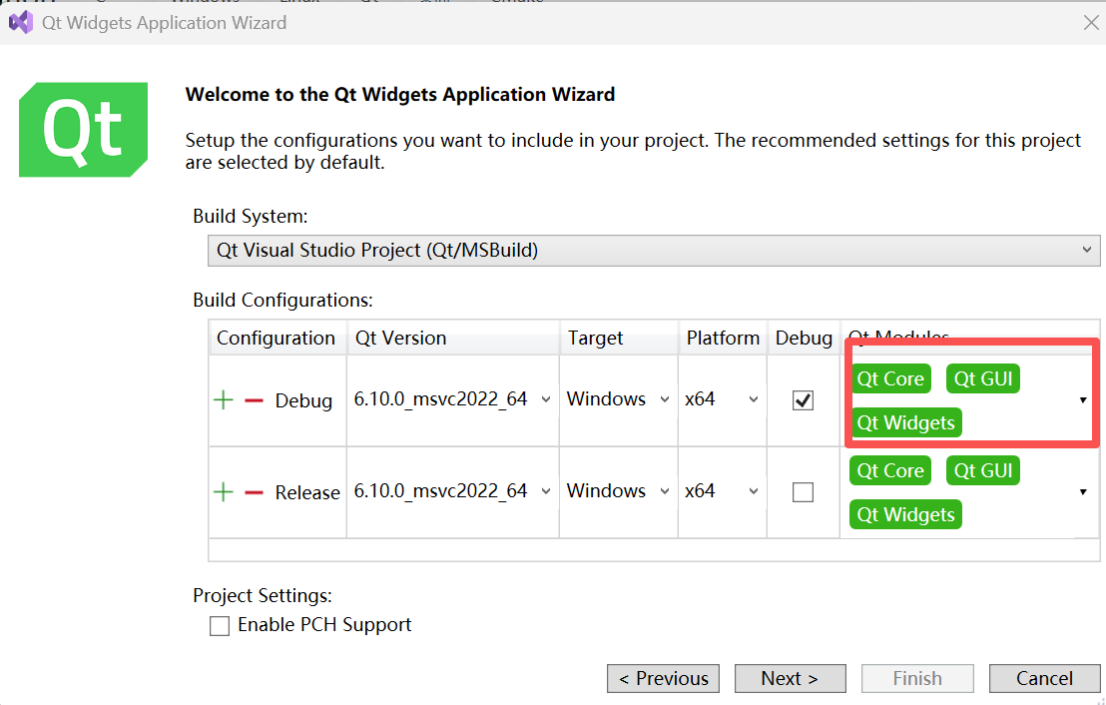Click the green plus icon in Debug row
The image size is (1106, 705).
tap(224, 400)
